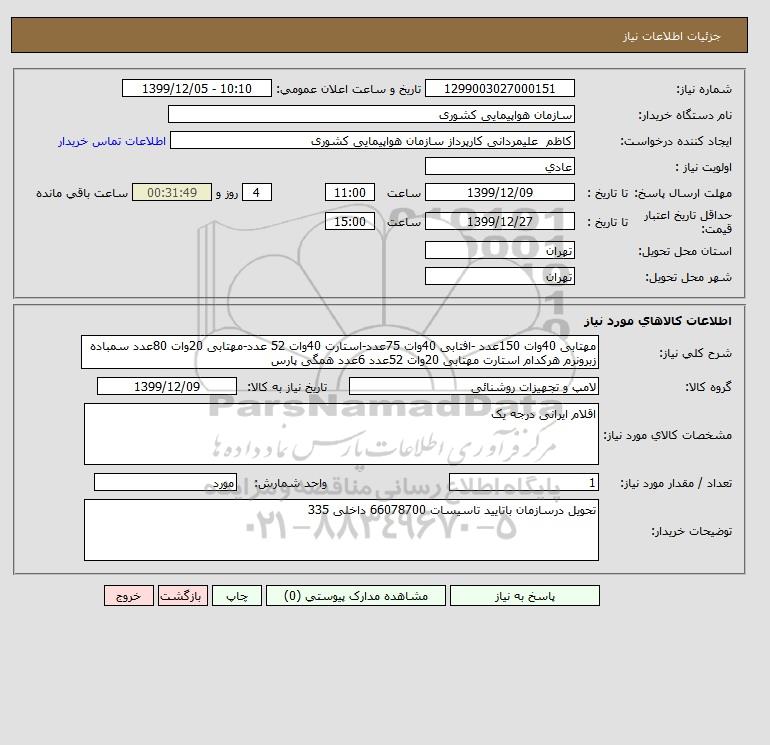Click the buyer organization field سازمان هواپیمایی کشوری

click(x=371, y=114)
